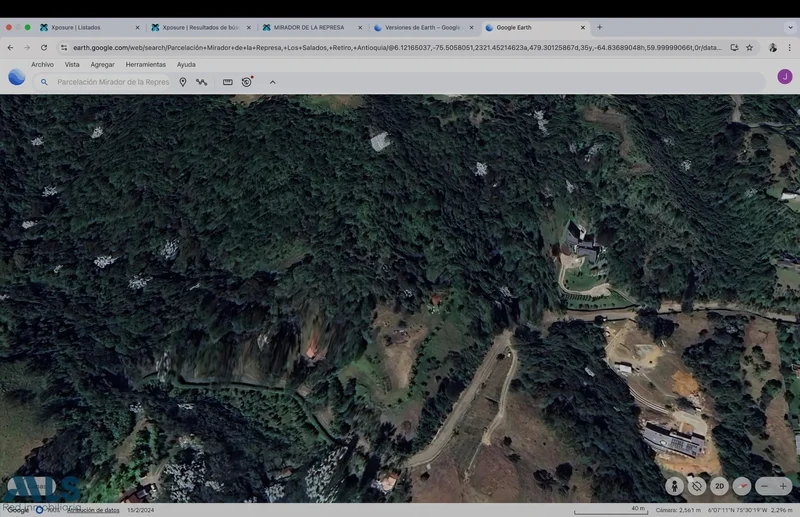
Task: Close the Google Earth browser tab
Action: pos(583,28)
